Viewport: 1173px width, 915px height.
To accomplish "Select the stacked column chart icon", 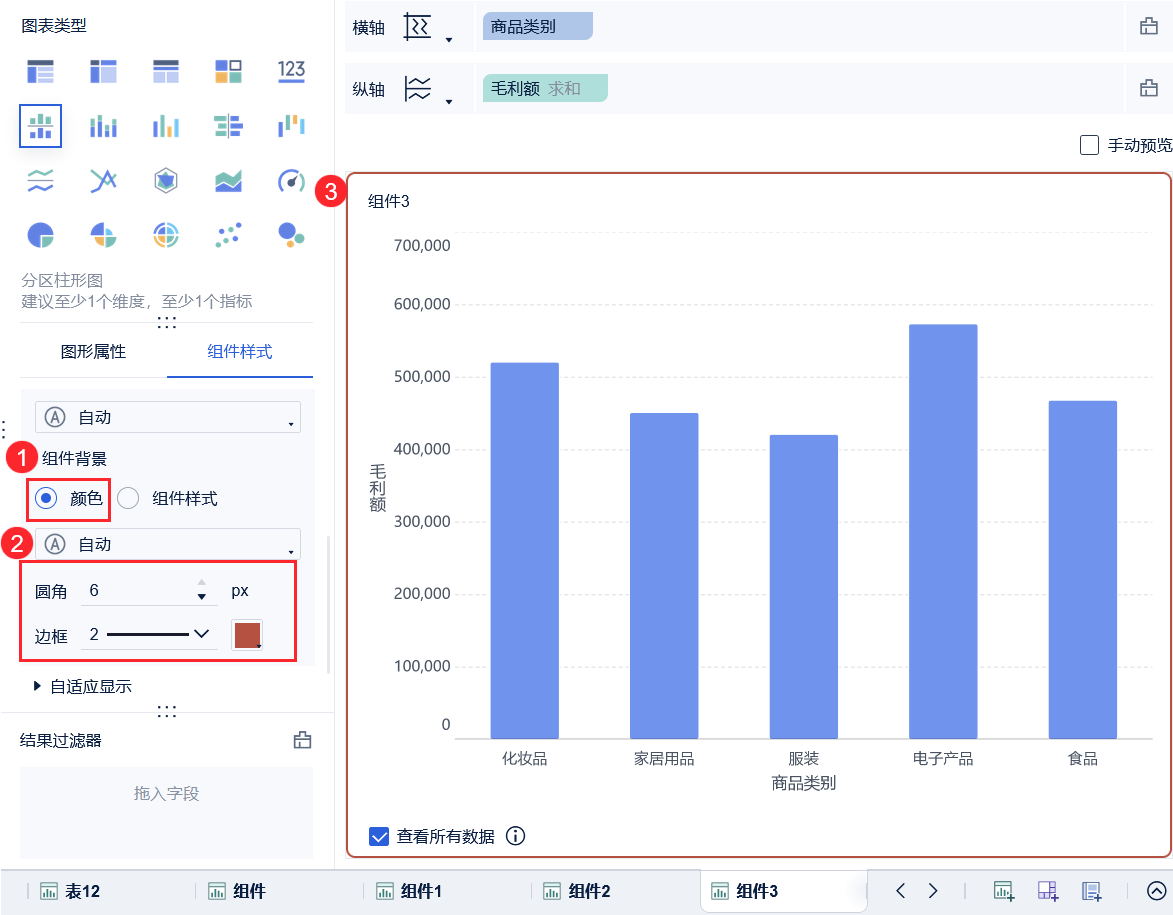I will [103, 126].
